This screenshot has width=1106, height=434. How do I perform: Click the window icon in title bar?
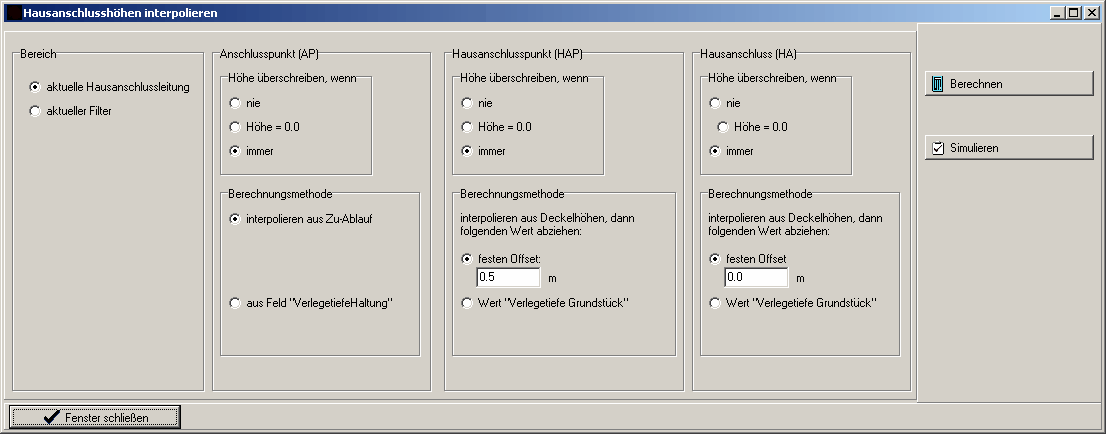click(13, 13)
